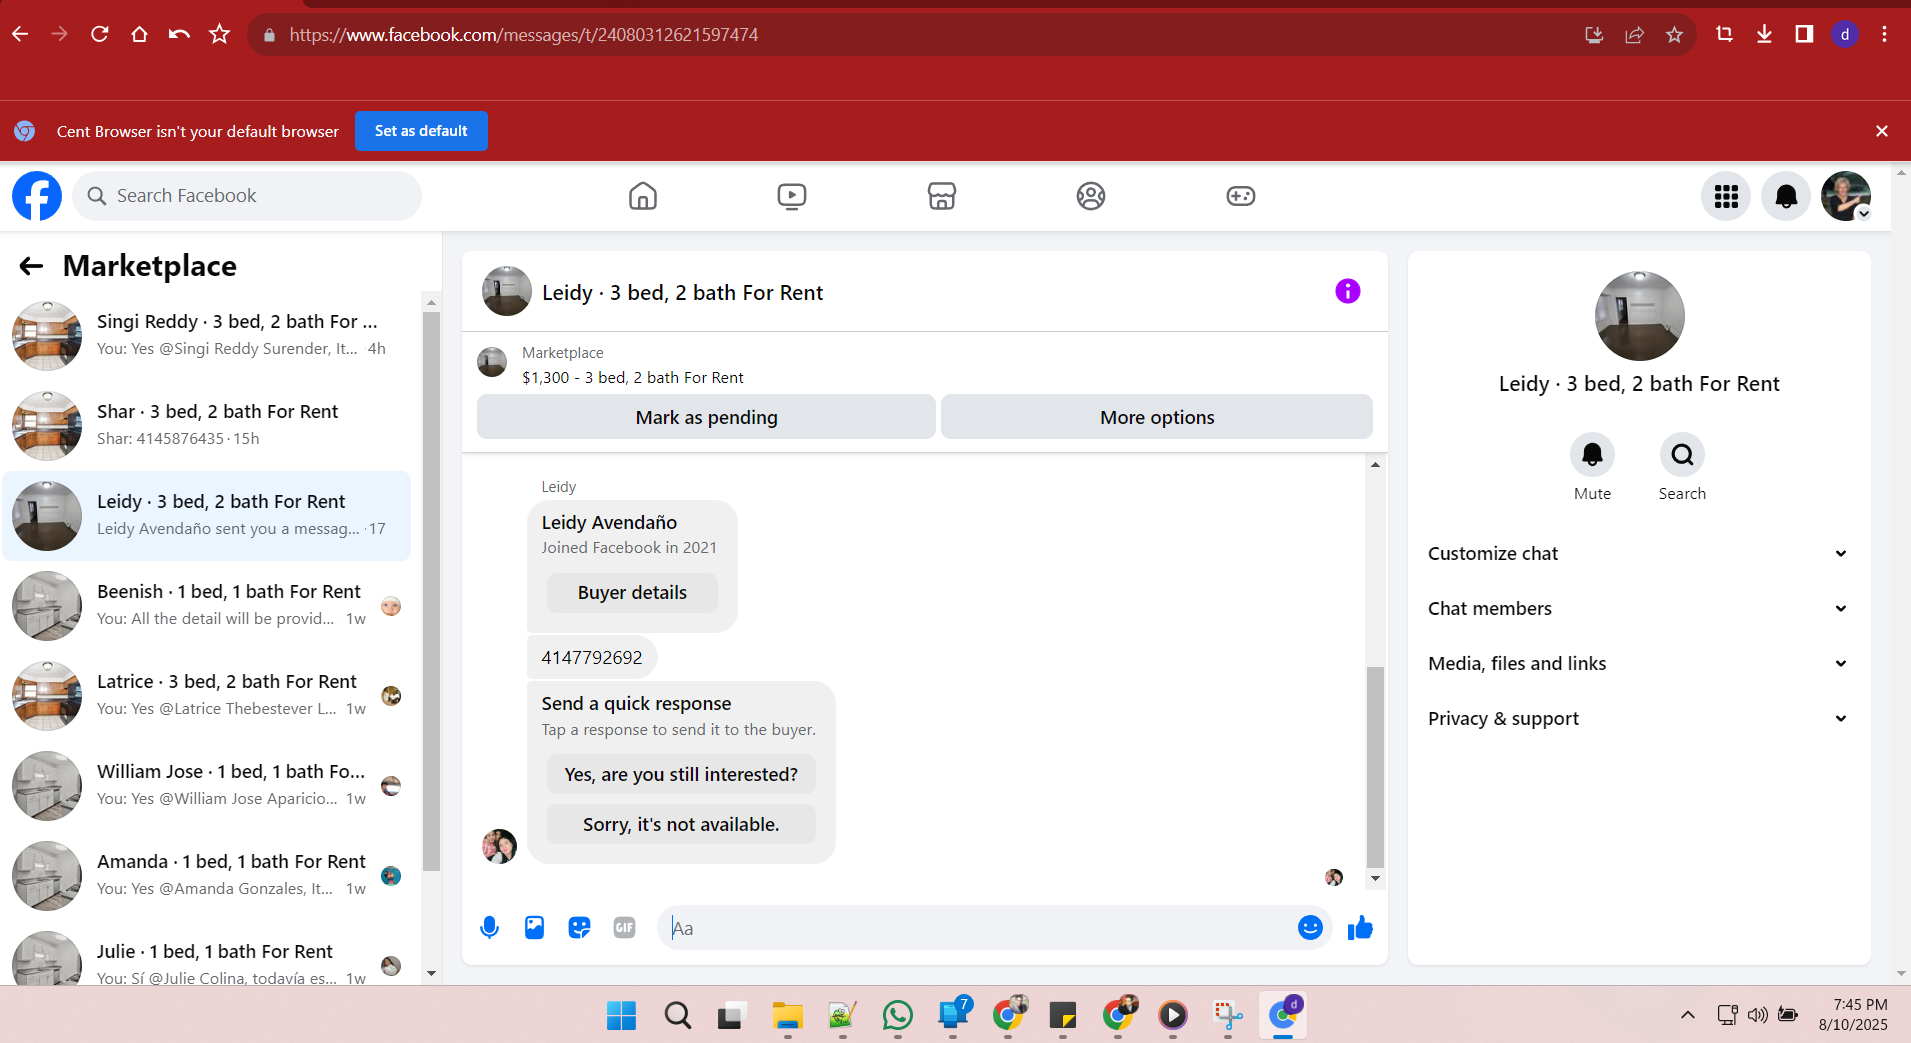The image size is (1911, 1043).
Task: Open browser downloads icon
Action: click(x=1764, y=34)
